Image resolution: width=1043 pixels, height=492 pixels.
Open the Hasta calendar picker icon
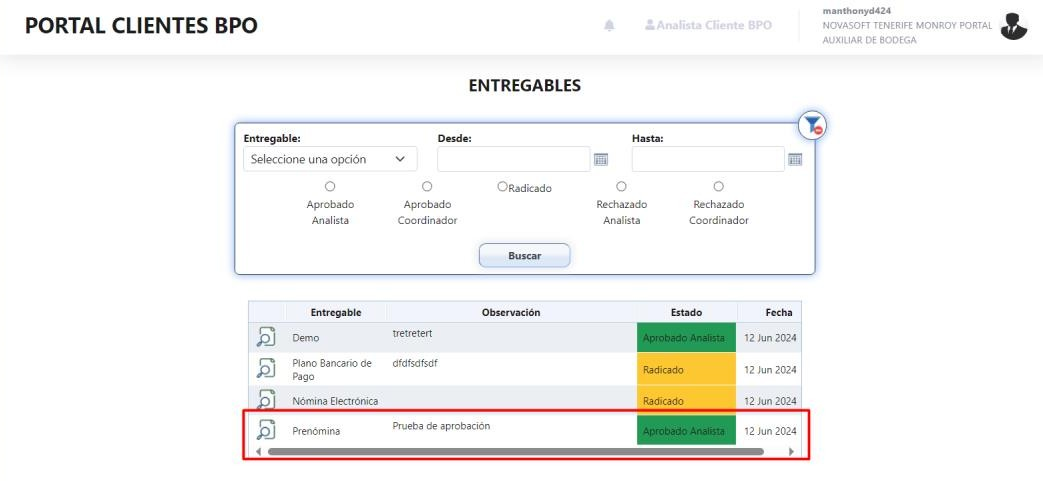[x=795, y=159]
